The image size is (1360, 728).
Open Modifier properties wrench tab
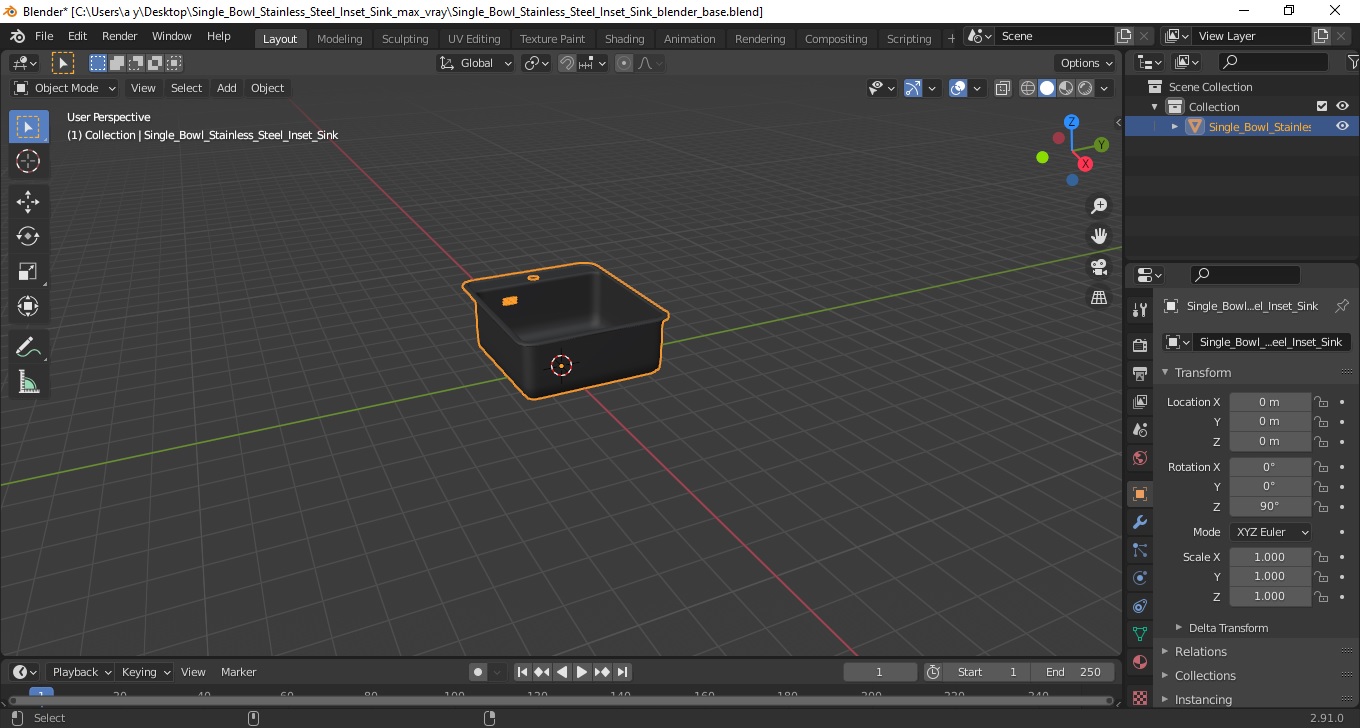tap(1139, 522)
